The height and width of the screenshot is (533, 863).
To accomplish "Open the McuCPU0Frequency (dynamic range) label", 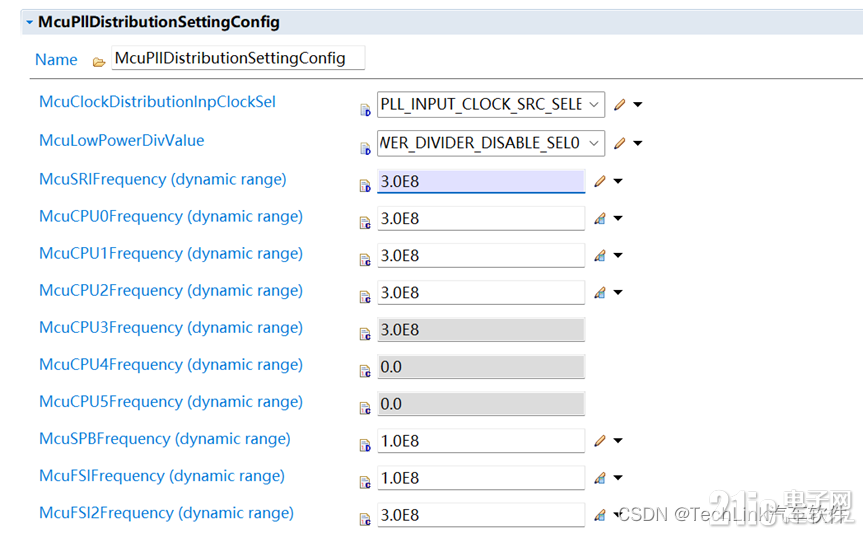I will [x=171, y=216].
